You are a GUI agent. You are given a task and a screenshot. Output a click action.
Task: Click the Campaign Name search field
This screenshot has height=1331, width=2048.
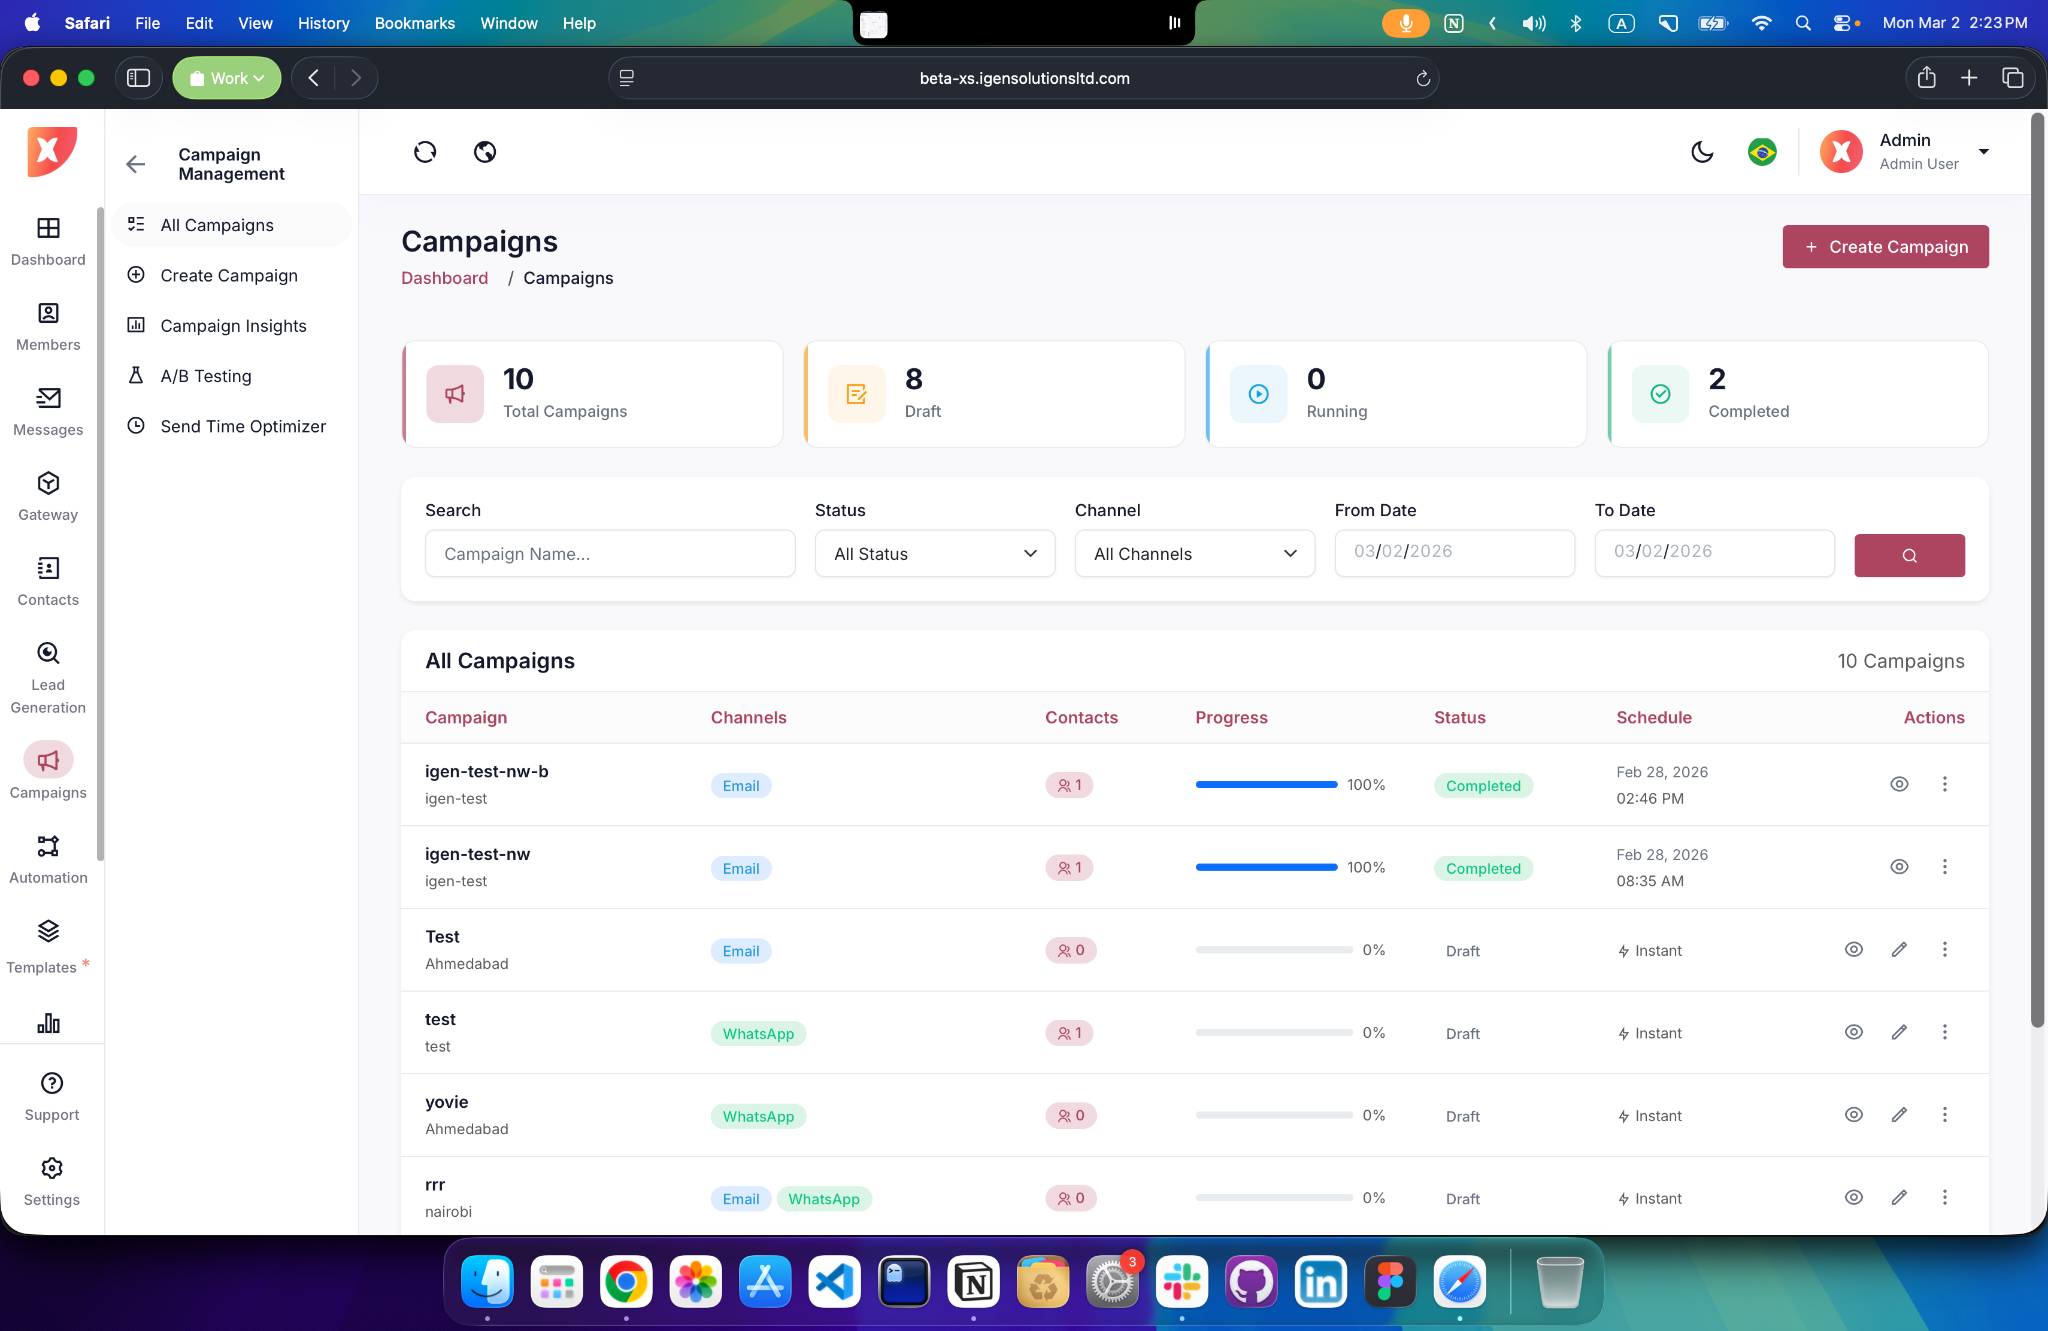(610, 554)
